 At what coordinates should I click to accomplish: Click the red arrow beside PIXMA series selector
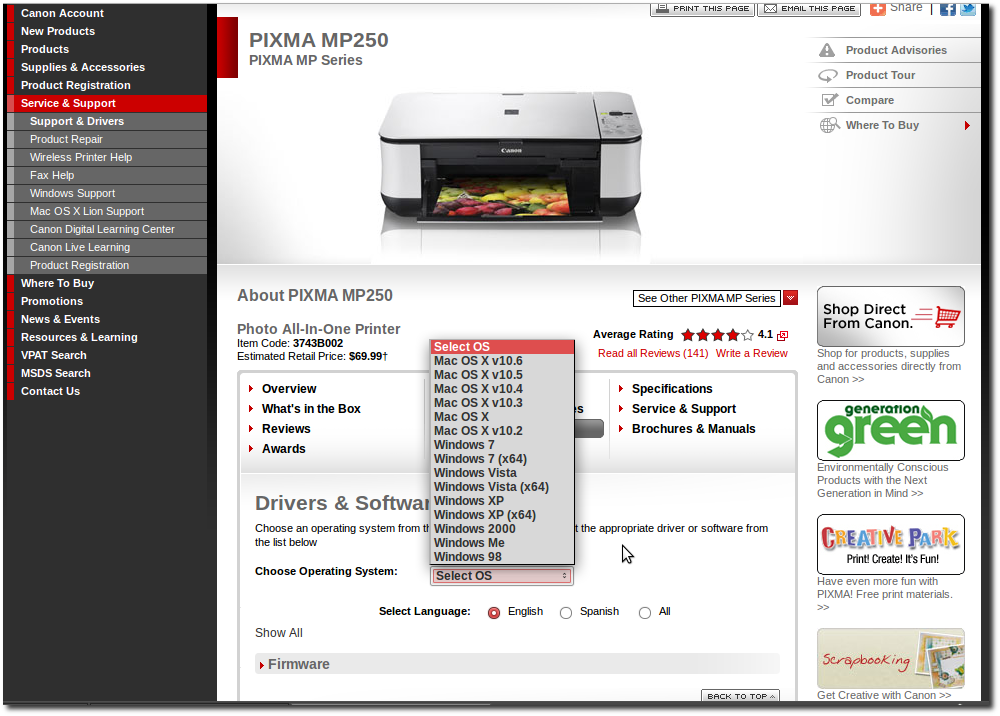790,298
